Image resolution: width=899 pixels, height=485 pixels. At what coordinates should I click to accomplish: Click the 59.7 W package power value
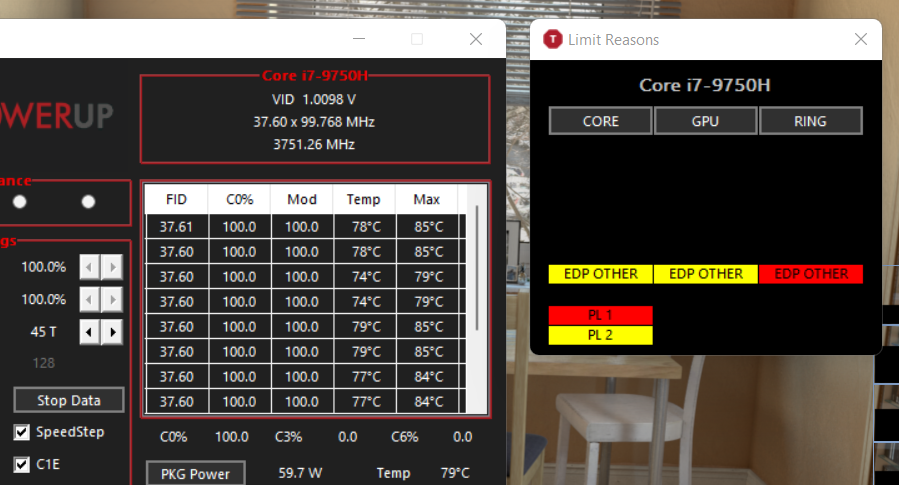[300, 473]
